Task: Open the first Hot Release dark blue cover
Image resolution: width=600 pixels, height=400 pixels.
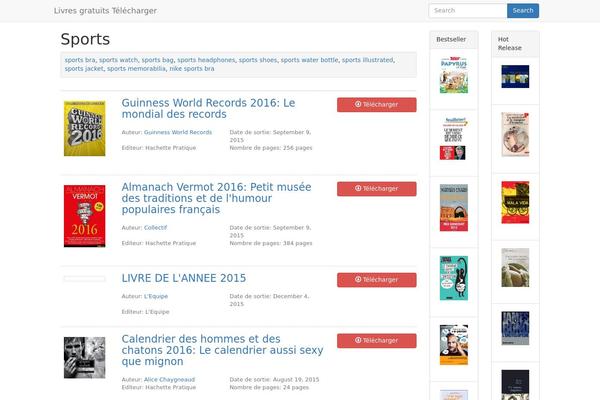Action: (515, 77)
